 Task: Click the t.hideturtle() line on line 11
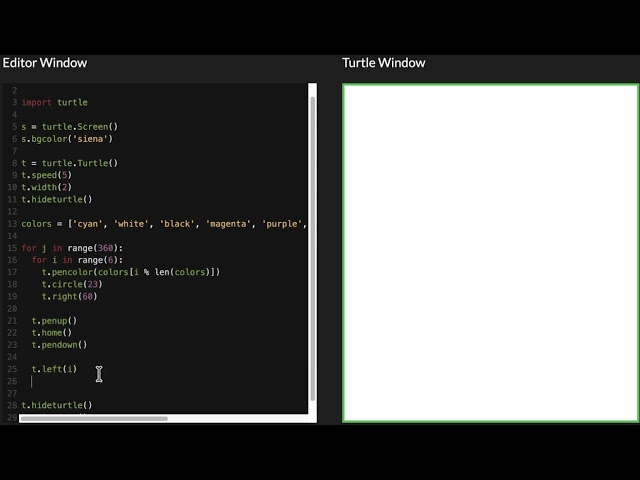(x=57, y=199)
